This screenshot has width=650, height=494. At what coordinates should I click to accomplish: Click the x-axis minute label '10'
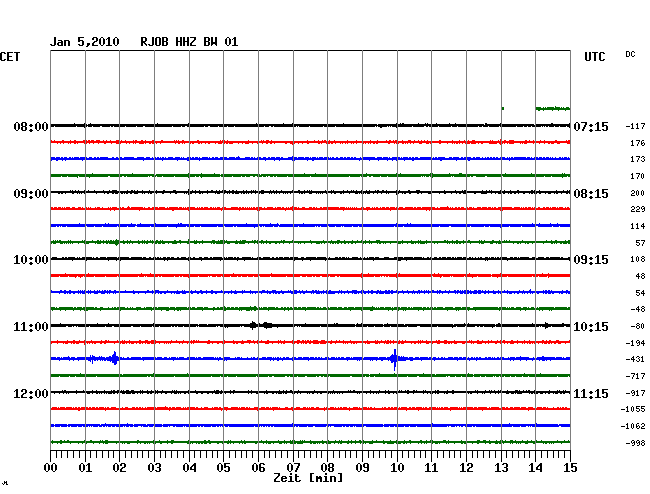pyautogui.click(x=397, y=468)
